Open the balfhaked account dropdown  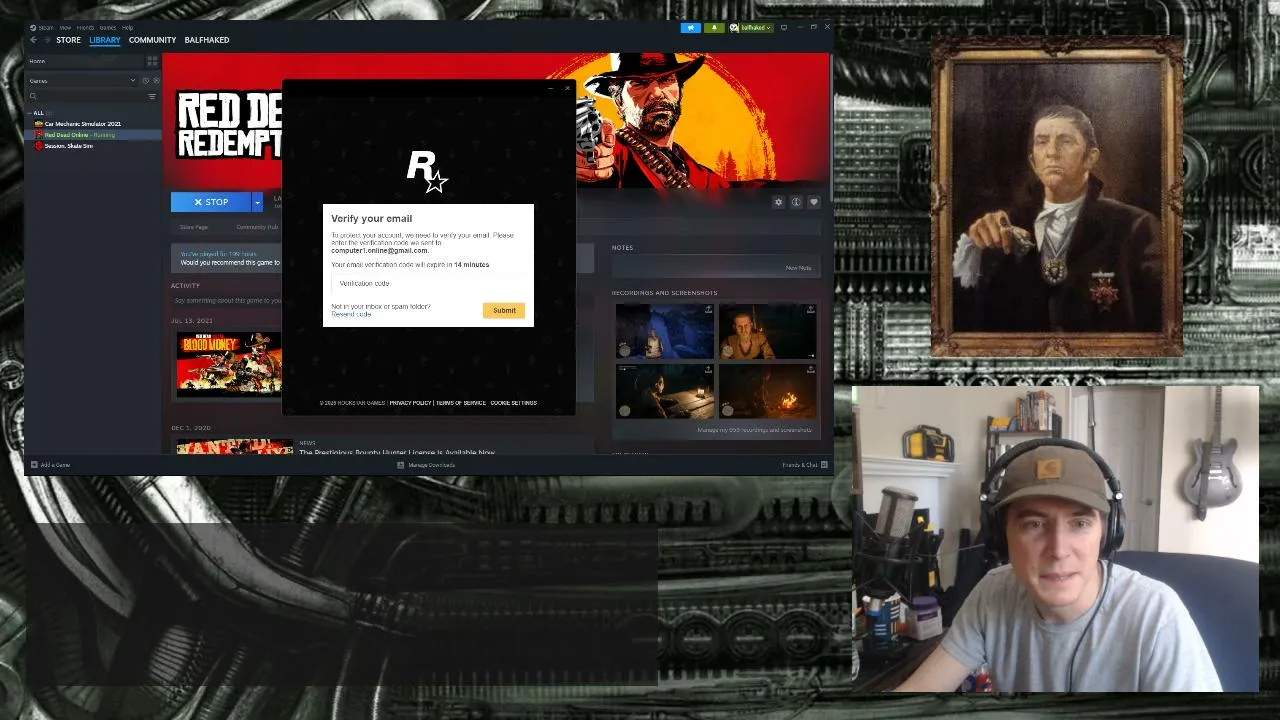(x=755, y=27)
